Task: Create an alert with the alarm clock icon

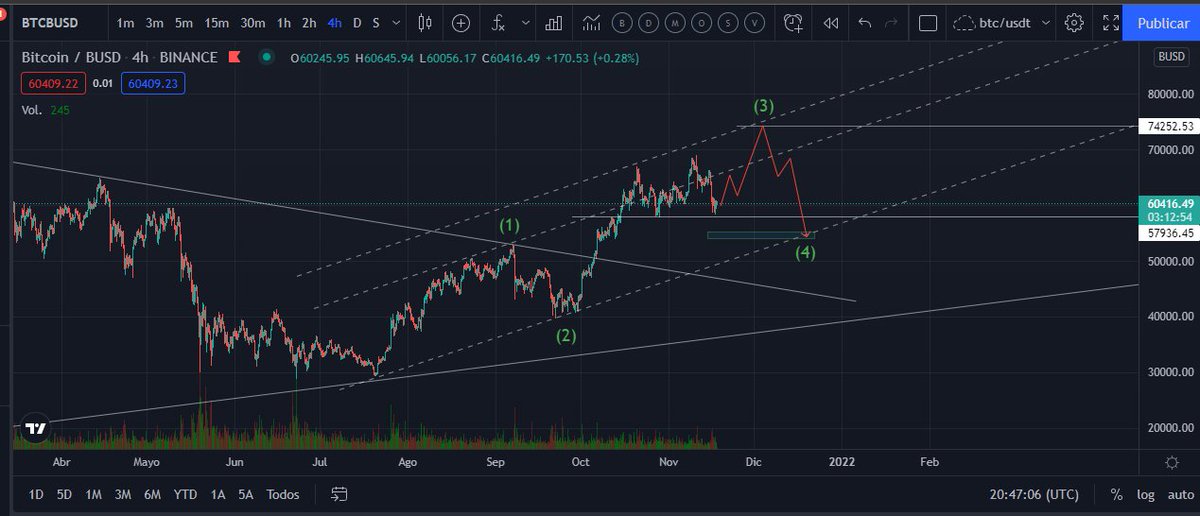Action: click(794, 22)
